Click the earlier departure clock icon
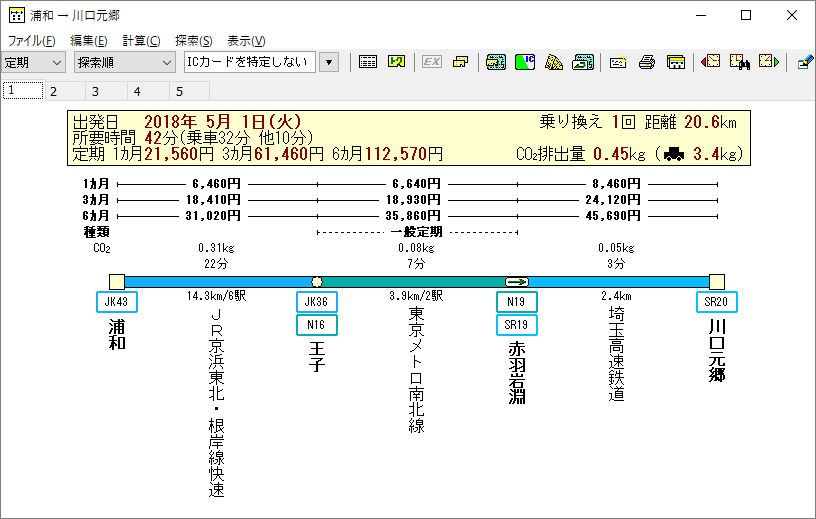 [710, 62]
